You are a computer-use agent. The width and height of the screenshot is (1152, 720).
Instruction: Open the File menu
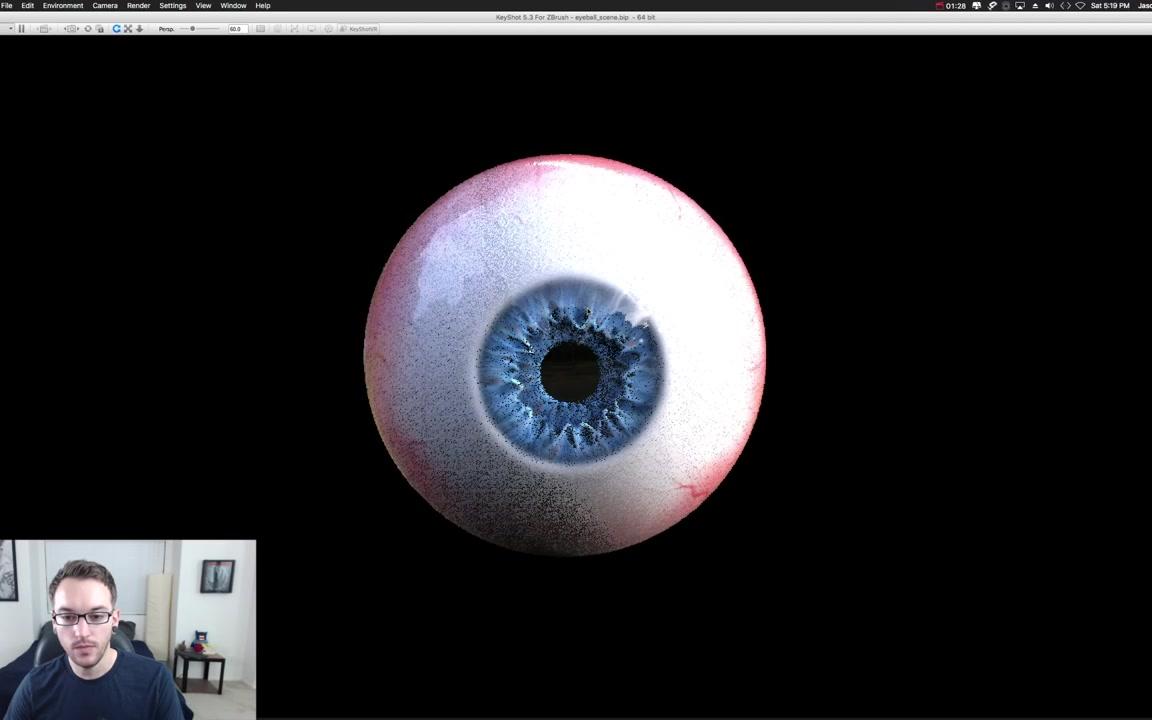(x=7, y=5)
